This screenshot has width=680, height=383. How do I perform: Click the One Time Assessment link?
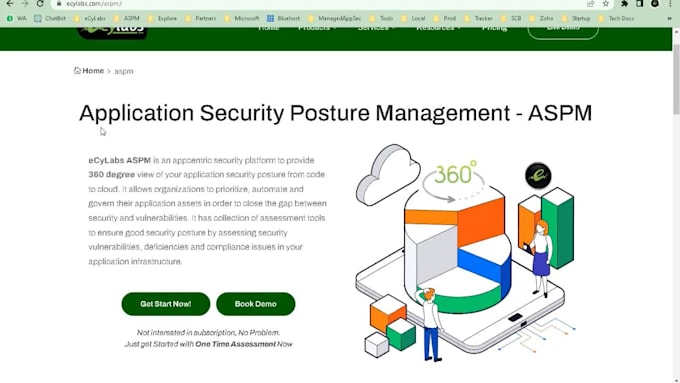coord(235,344)
